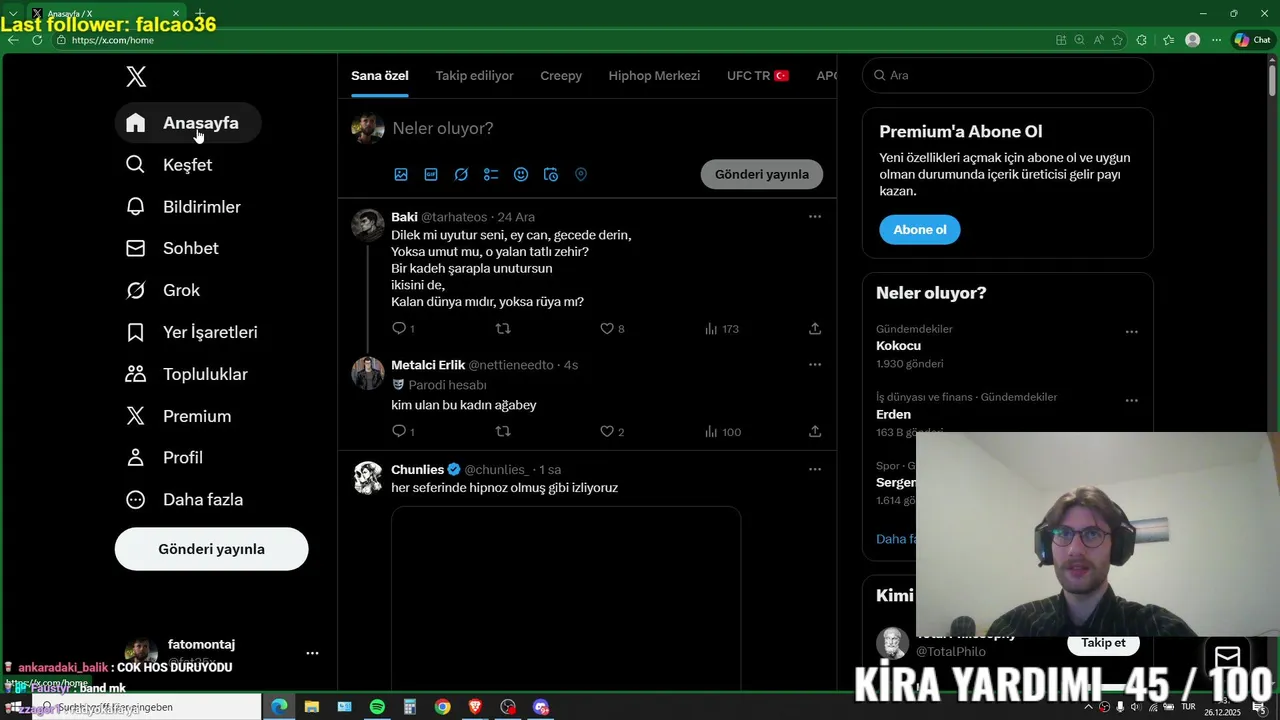Open Spotify from the taskbar
Screen dimensions: 1280x720
(377, 707)
